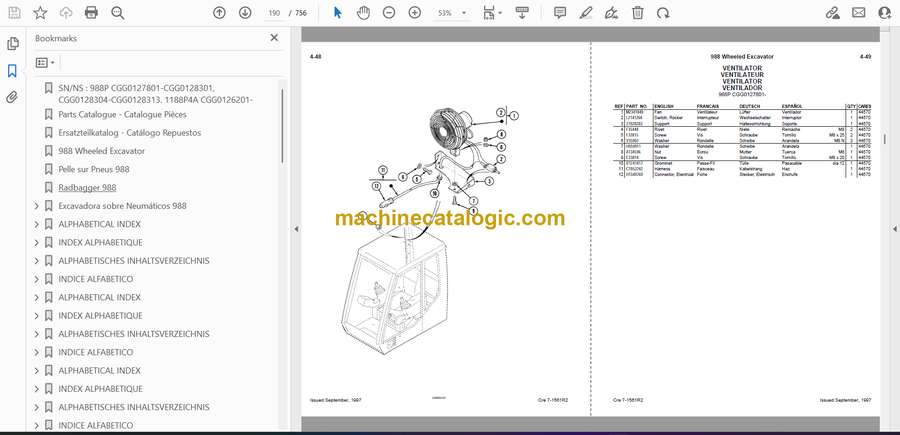
Task: Open the Page Thumbnails panel
Action: click(13, 44)
